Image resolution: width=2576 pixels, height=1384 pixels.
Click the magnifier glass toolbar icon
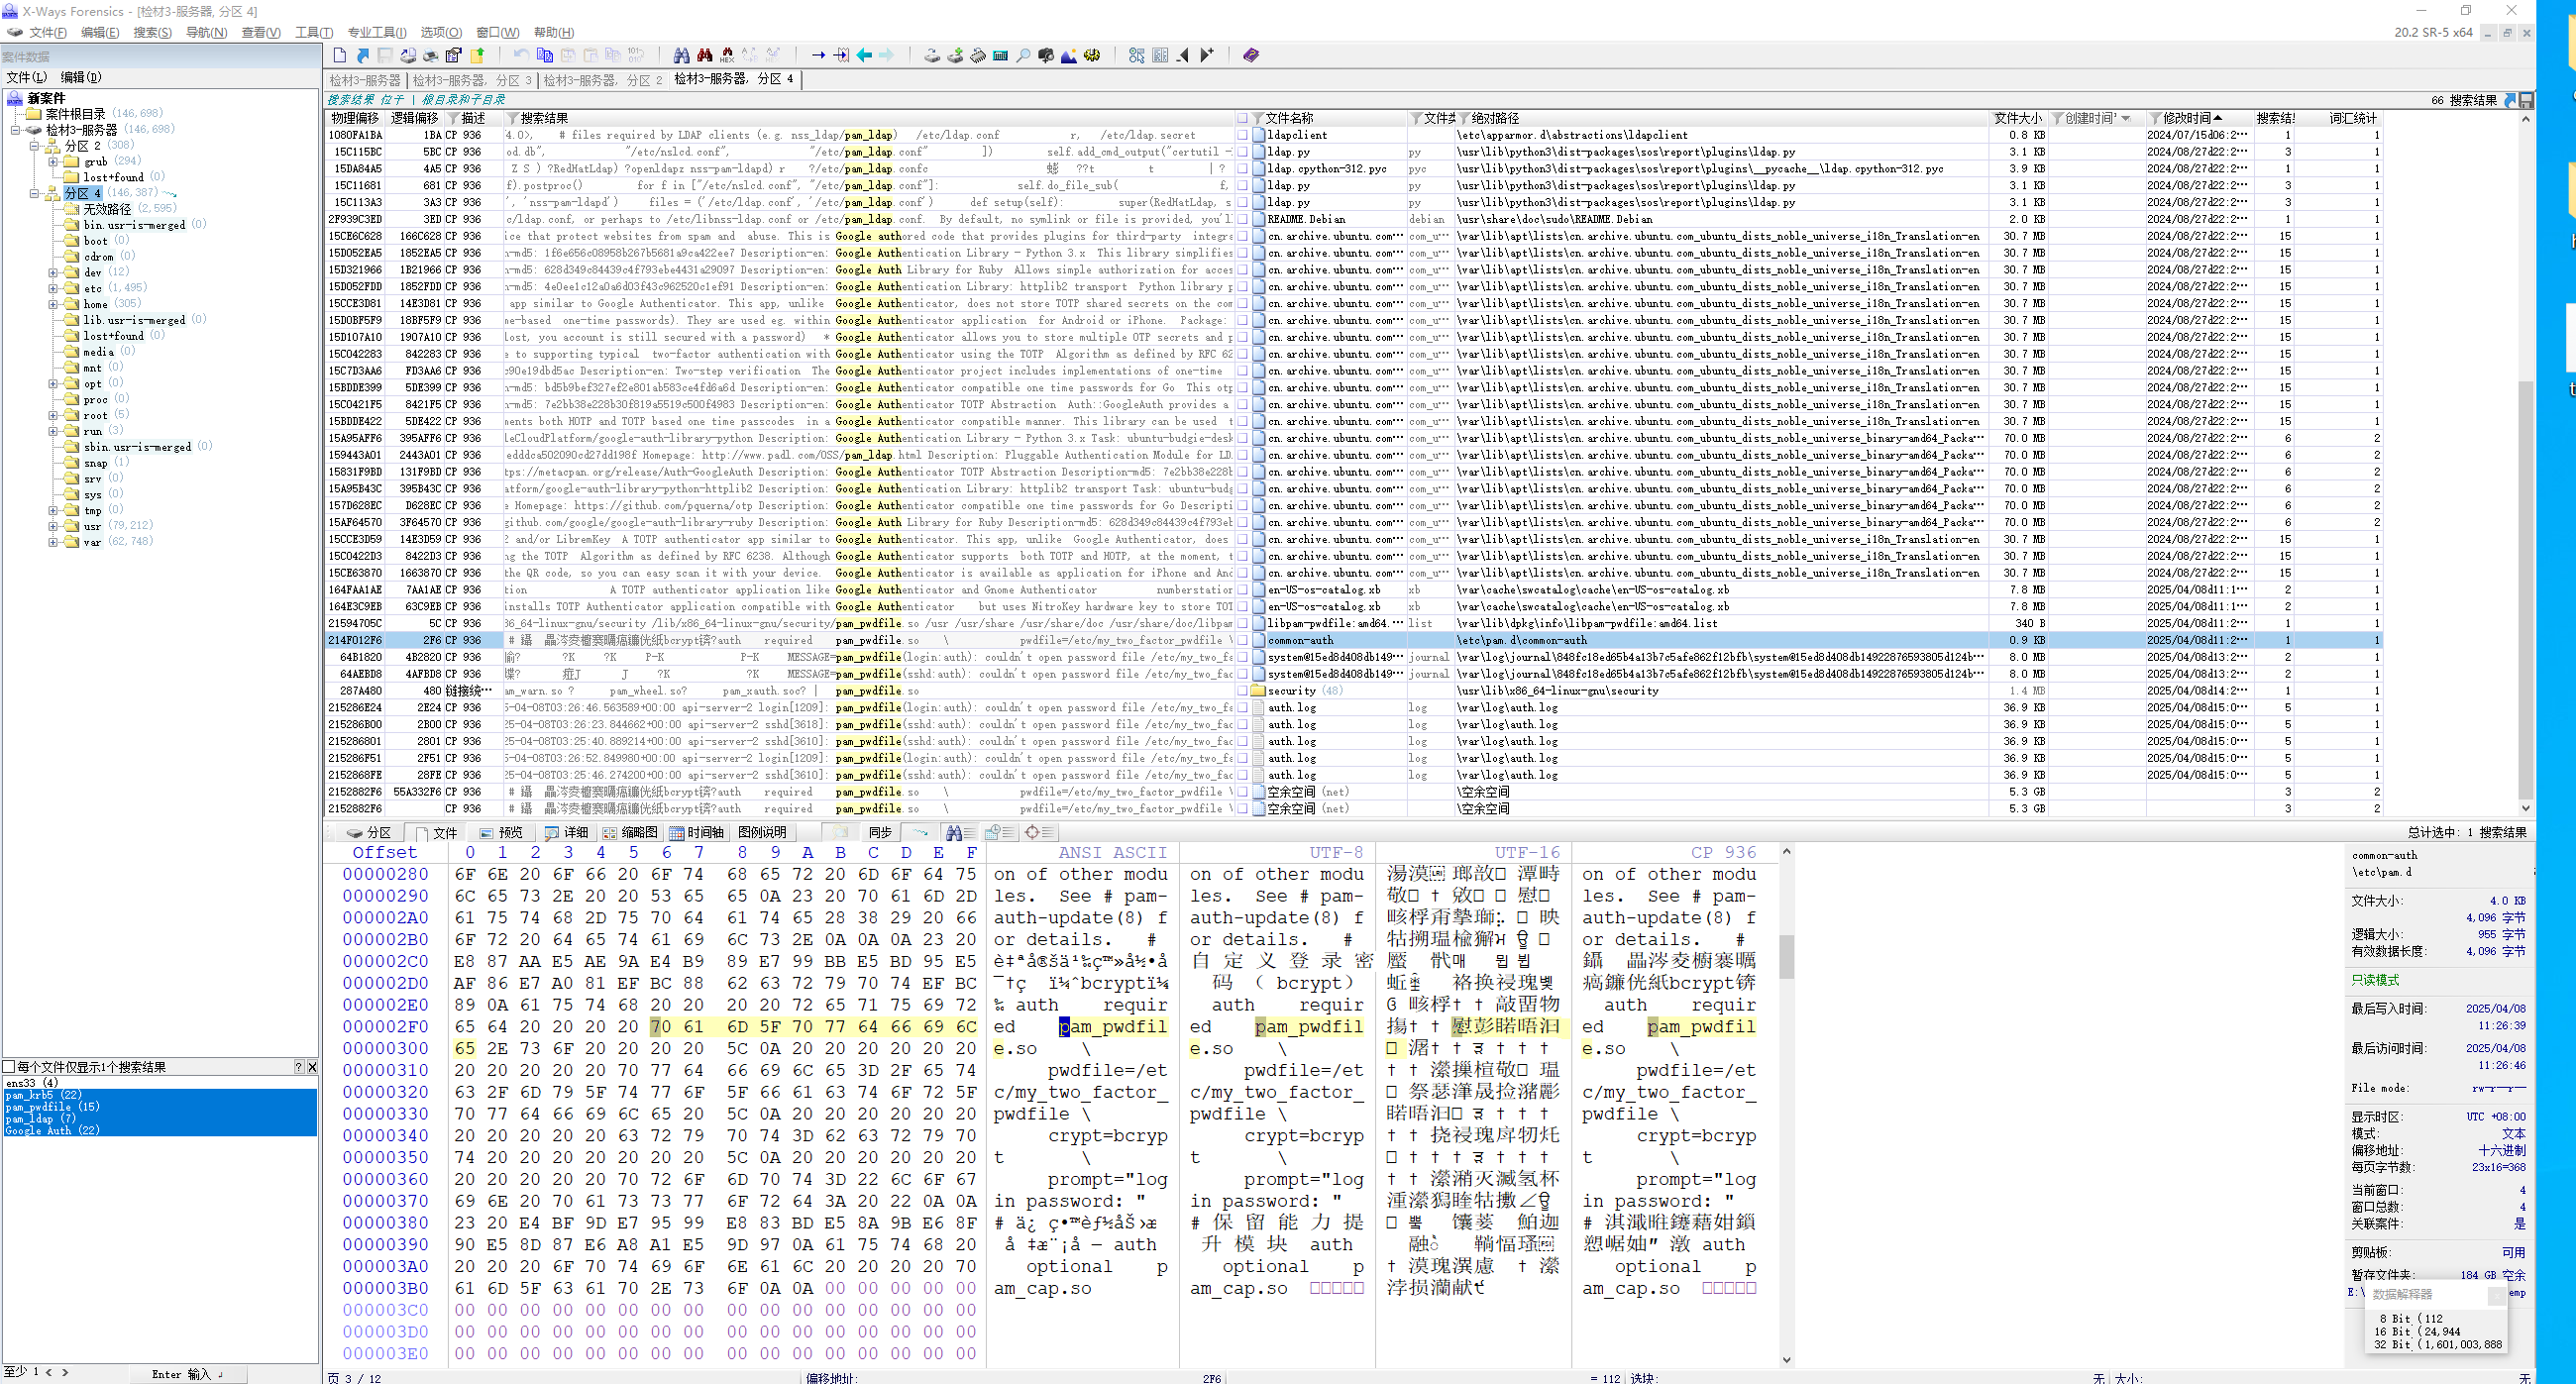click(1023, 55)
